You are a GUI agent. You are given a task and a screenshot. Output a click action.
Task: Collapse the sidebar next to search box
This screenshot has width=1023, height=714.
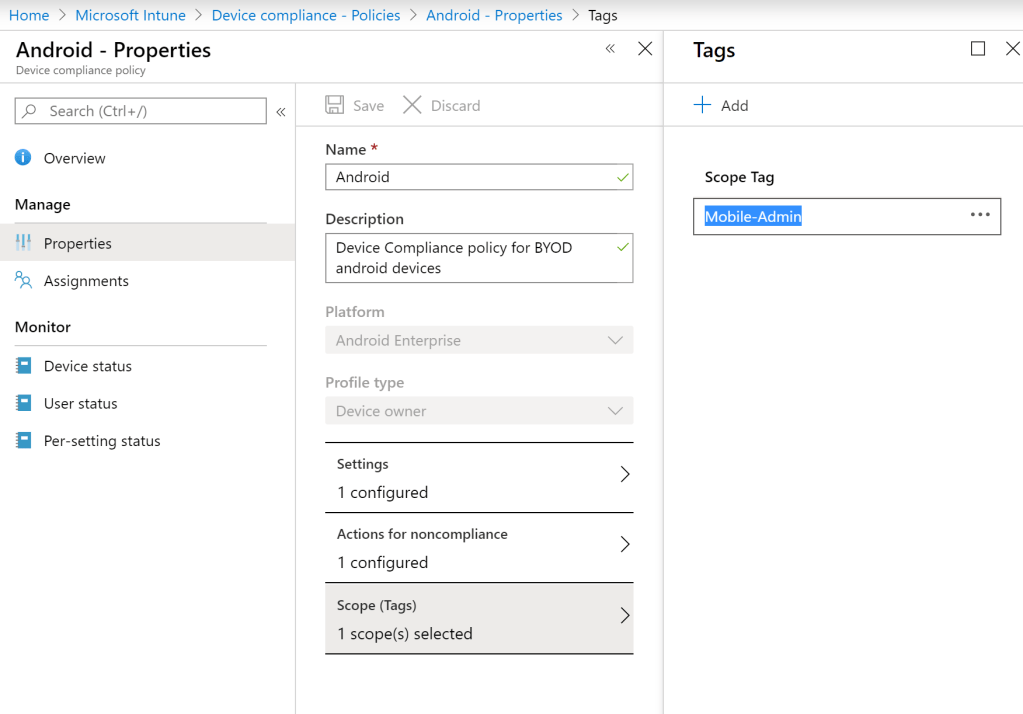[x=281, y=112]
